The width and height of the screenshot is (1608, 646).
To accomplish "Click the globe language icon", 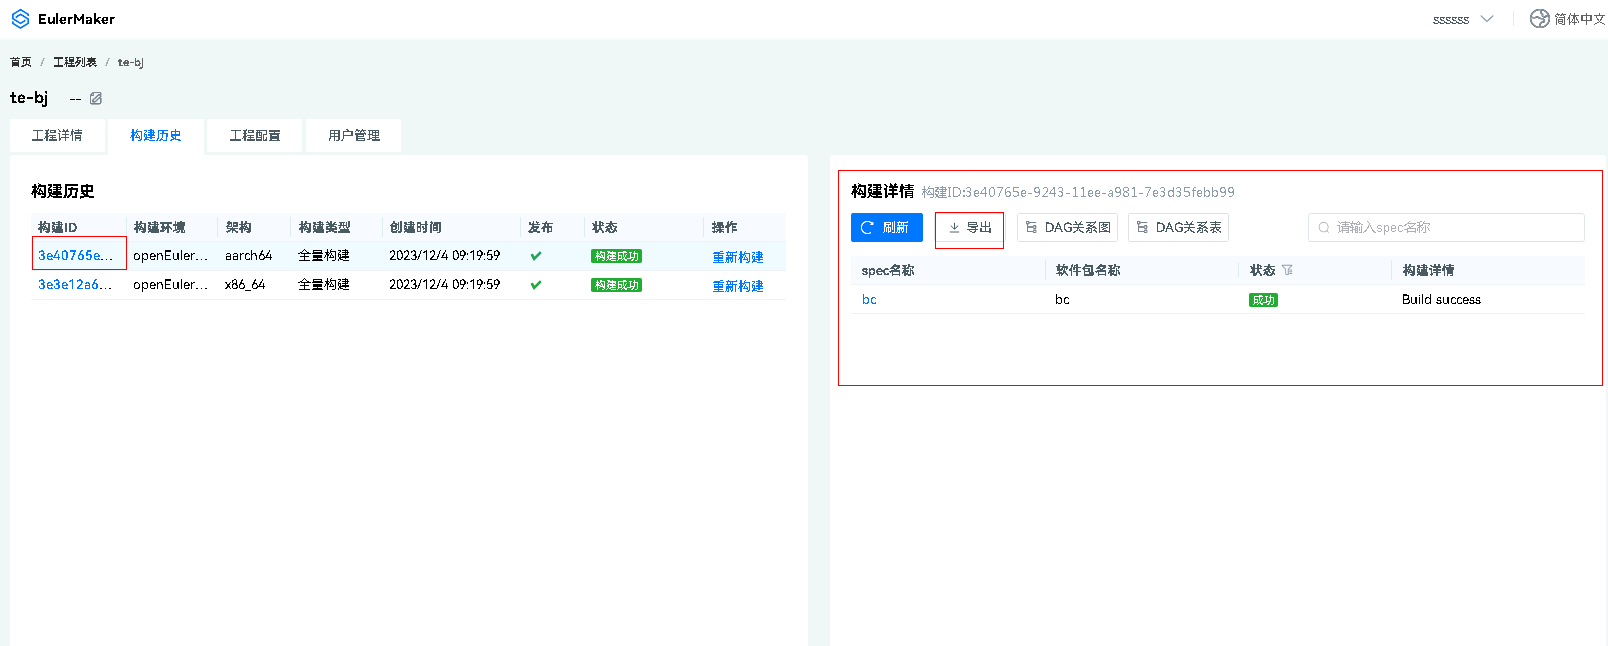I will [x=1539, y=19].
